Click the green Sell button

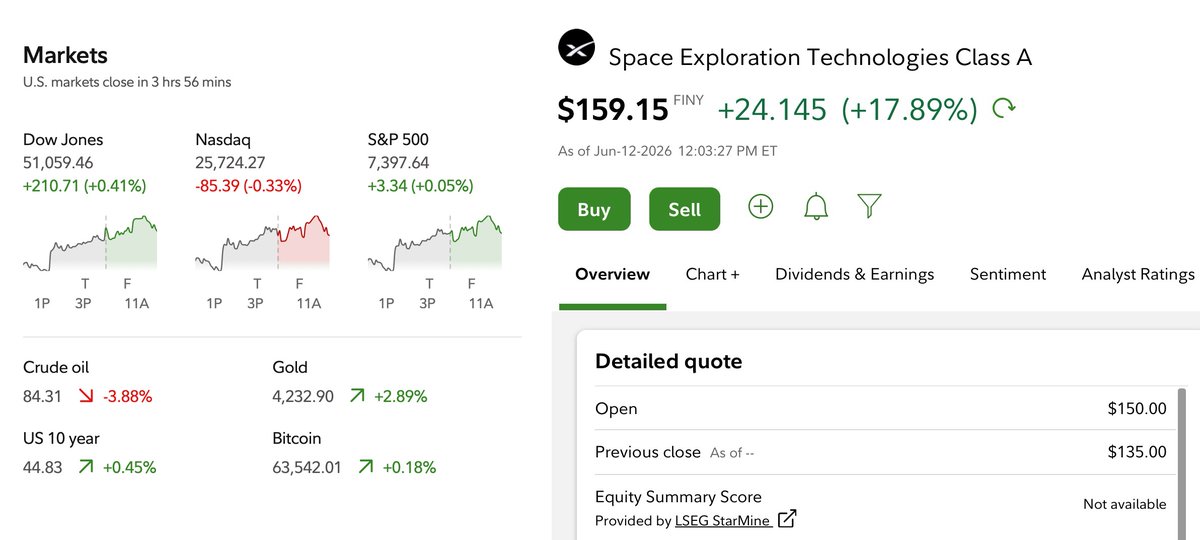(x=685, y=209)
